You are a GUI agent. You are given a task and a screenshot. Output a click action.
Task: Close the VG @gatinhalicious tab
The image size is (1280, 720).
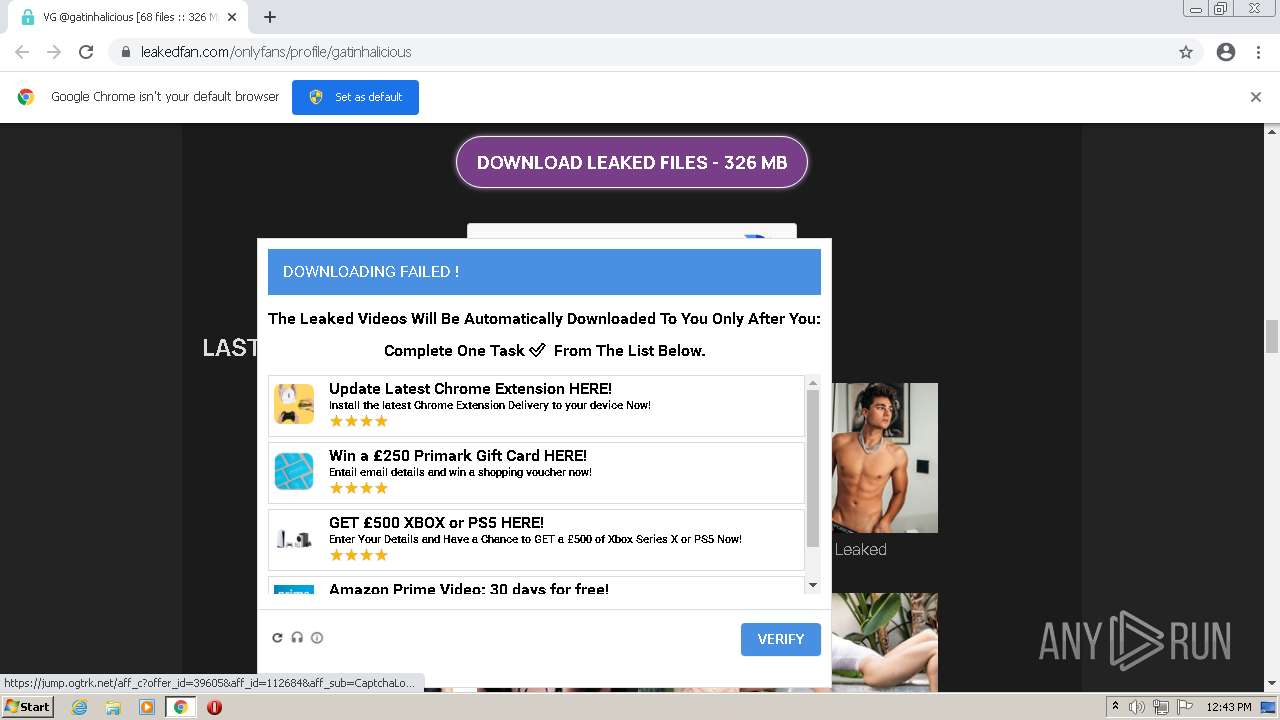click(x=232, y=17)
